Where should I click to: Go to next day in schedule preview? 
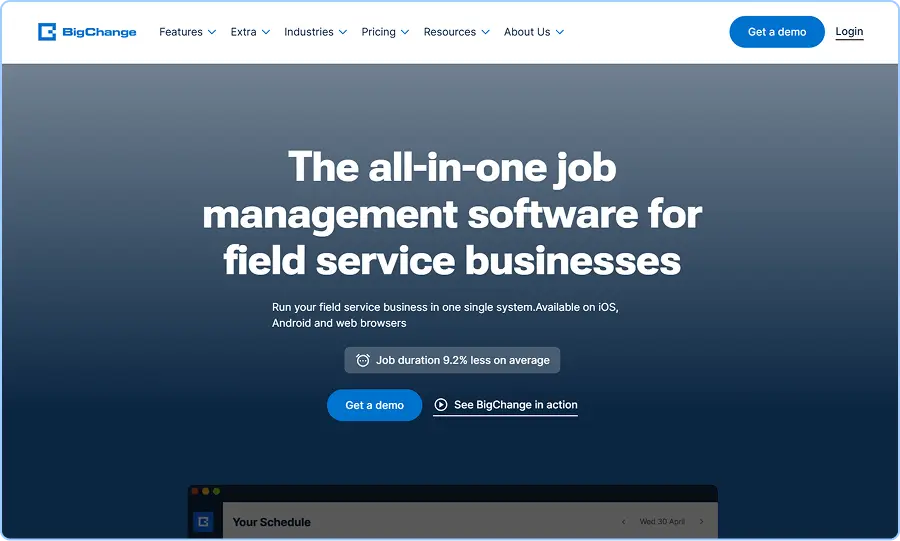click(701, 521)
